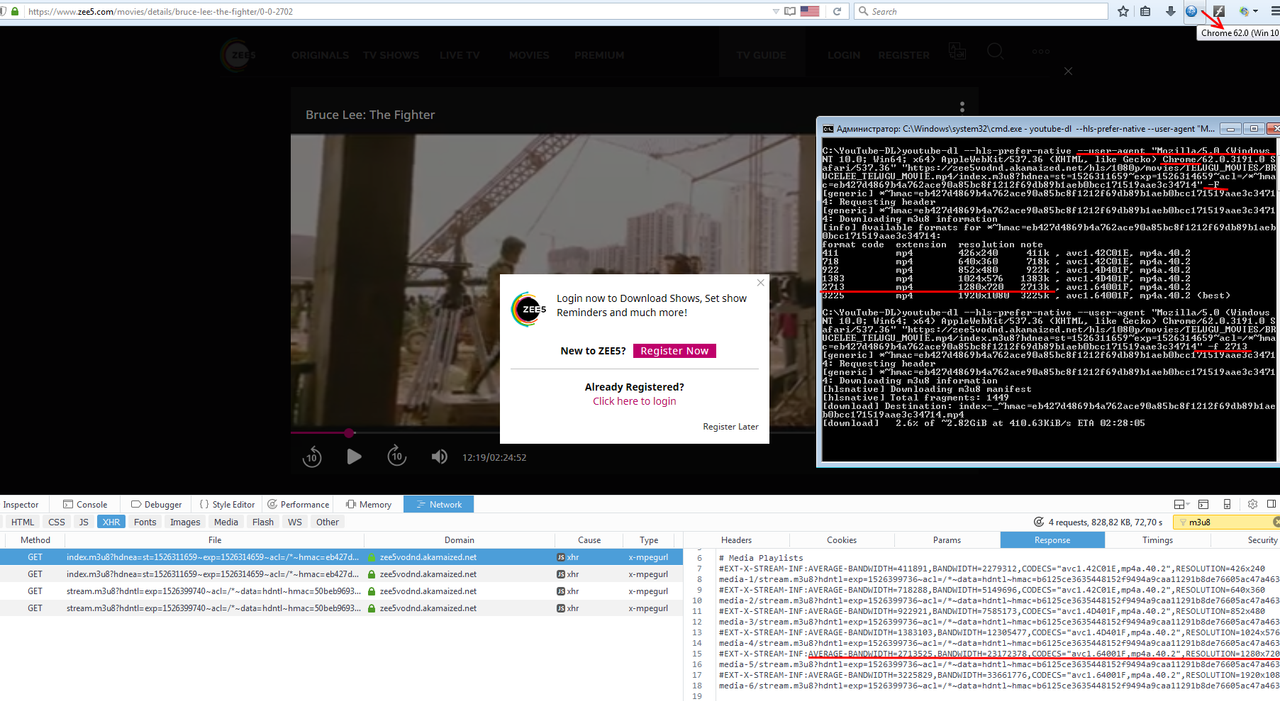
Task: Click the video seek bar position knob
Action: pos(349,433)
